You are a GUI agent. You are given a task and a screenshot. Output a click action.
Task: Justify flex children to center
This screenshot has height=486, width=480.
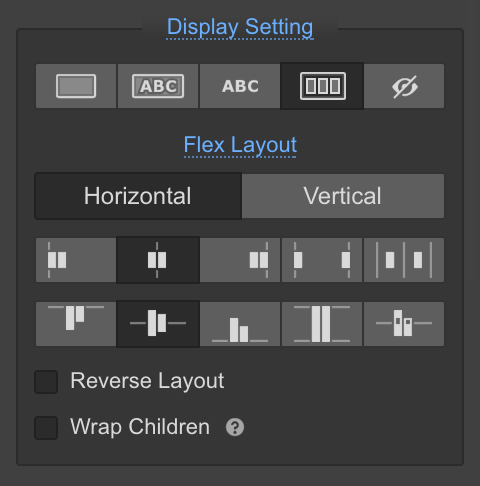coord(158,260)
